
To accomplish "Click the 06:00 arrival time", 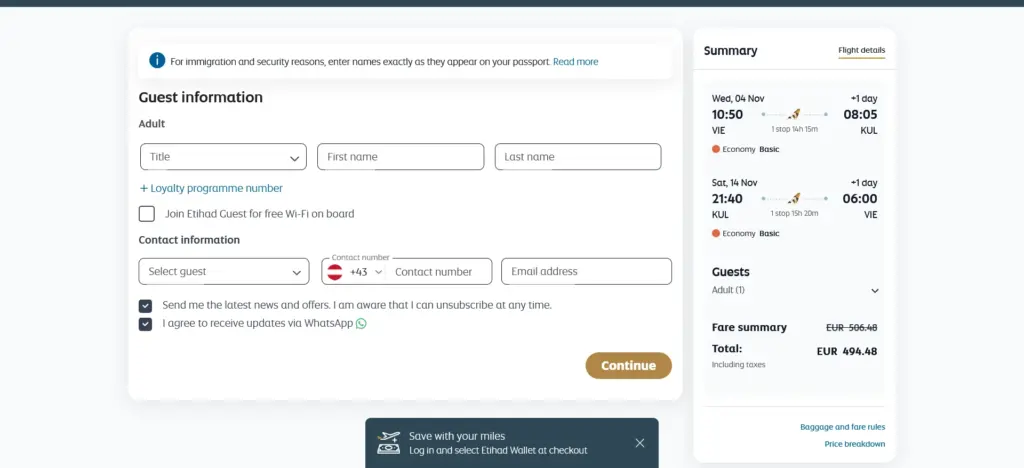I will click(x=860, y=198).
